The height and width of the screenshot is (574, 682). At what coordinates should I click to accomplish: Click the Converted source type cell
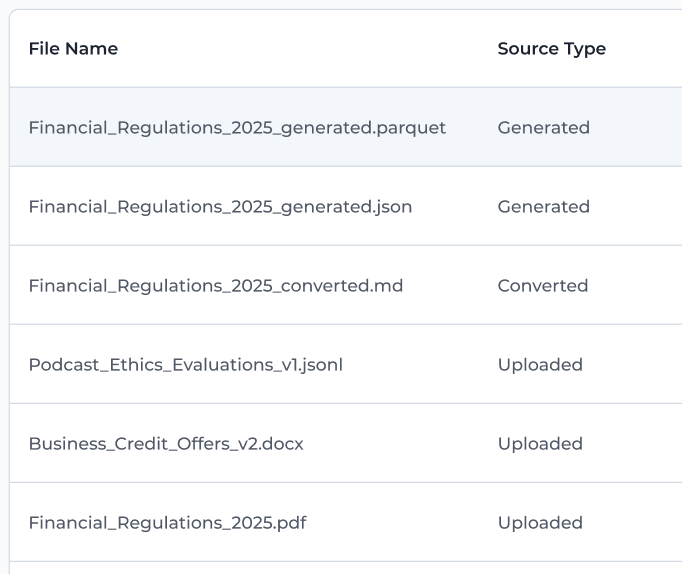pos(543,286)
